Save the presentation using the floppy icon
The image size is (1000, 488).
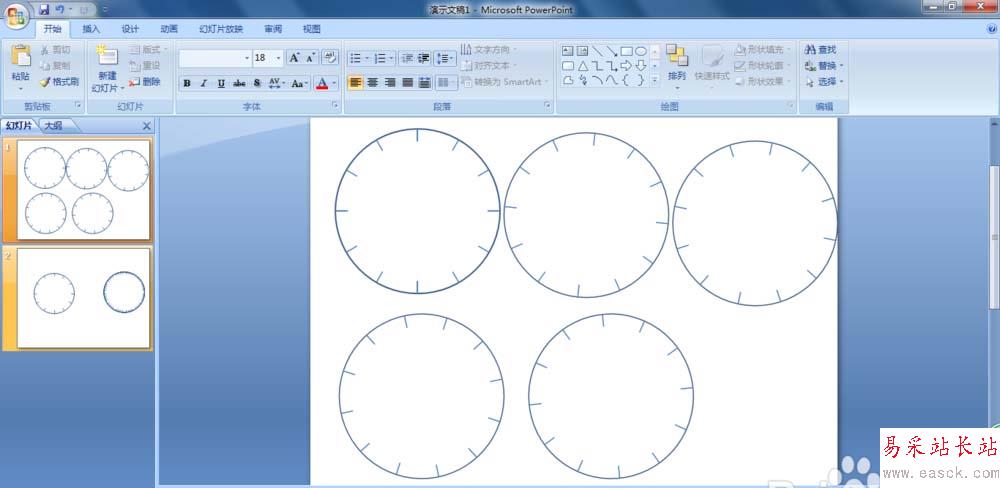[x=45, y=9]
